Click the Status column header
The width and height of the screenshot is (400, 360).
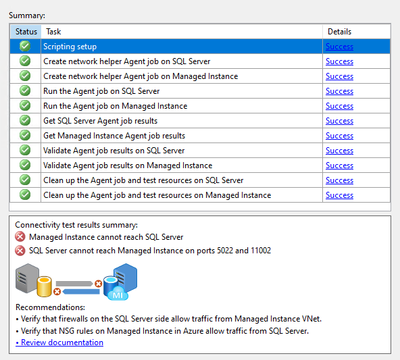26,32
